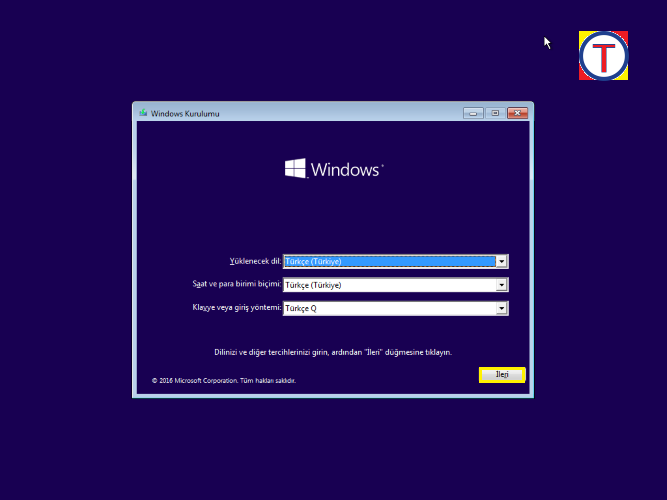Open the Klavye veya giriş yöntemi arrow
The height and width of the screenshot is (500, 667).
502,308
